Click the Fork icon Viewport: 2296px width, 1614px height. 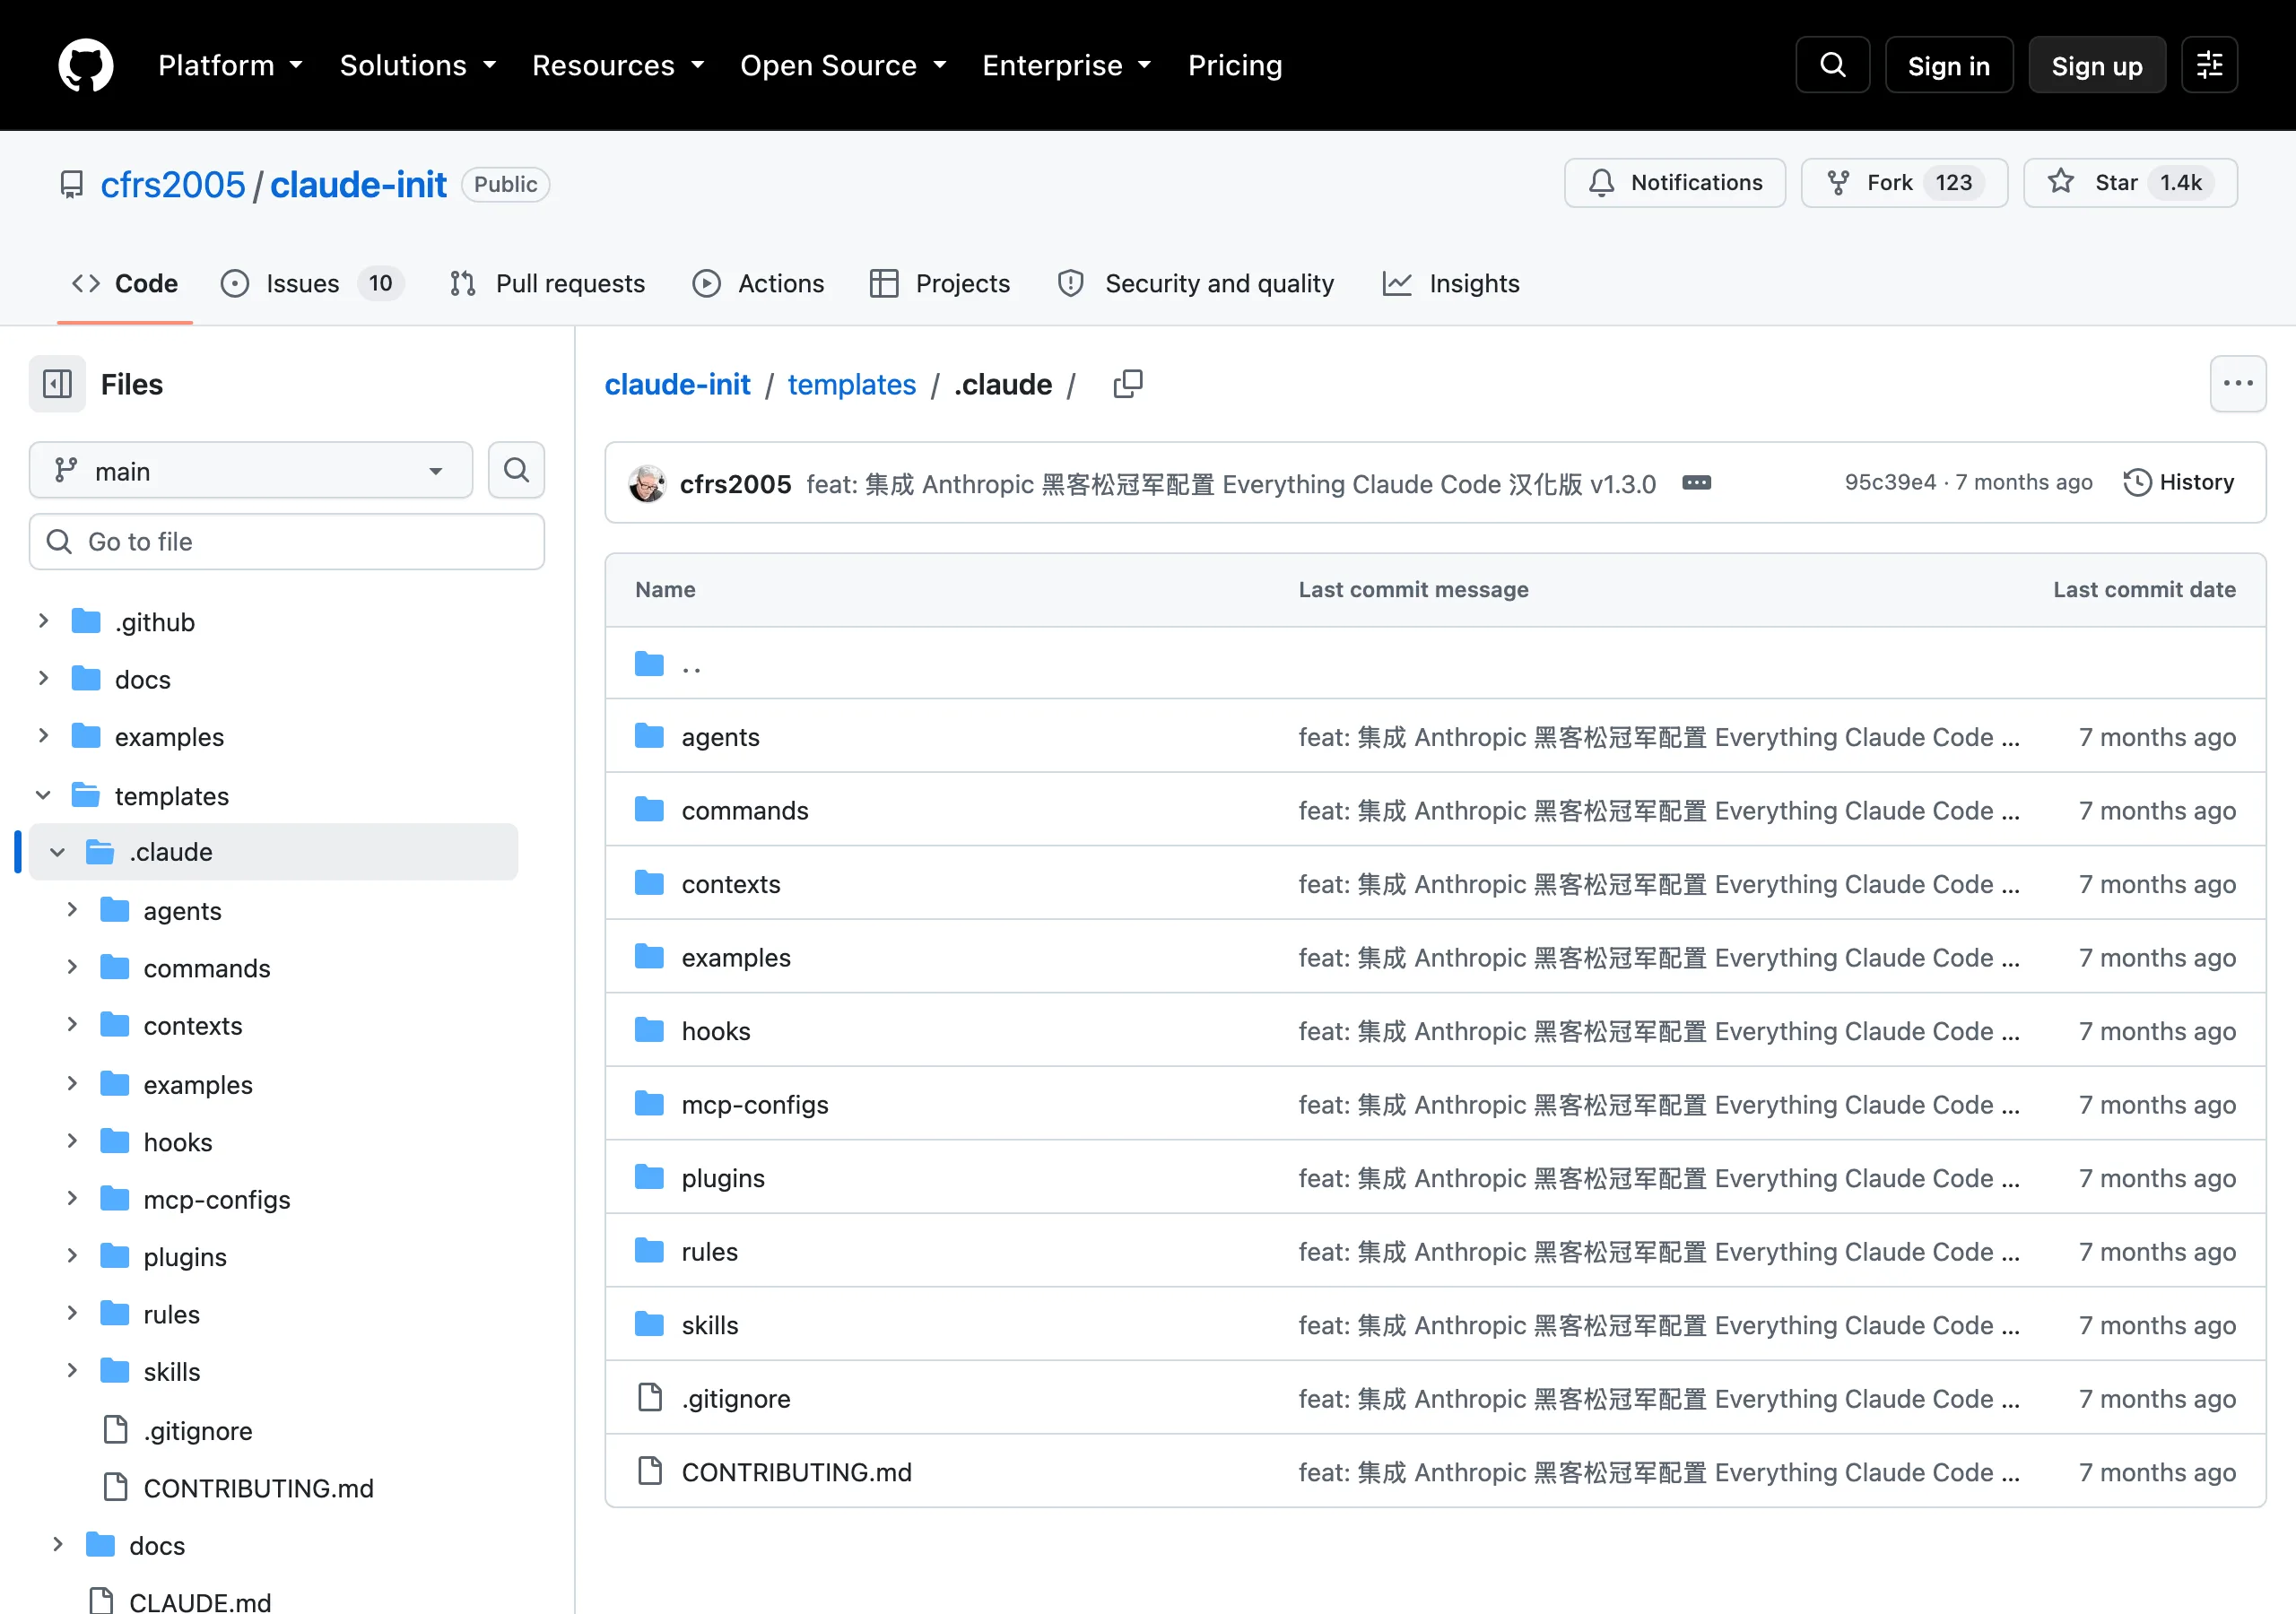point(1838,183)
